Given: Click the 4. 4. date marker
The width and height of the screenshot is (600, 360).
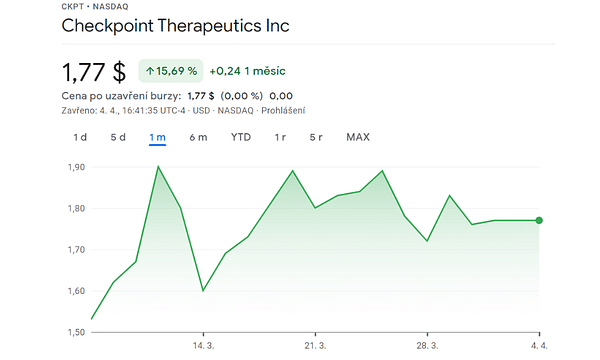Looking at the screenshot, I should (x=539, y=346).
